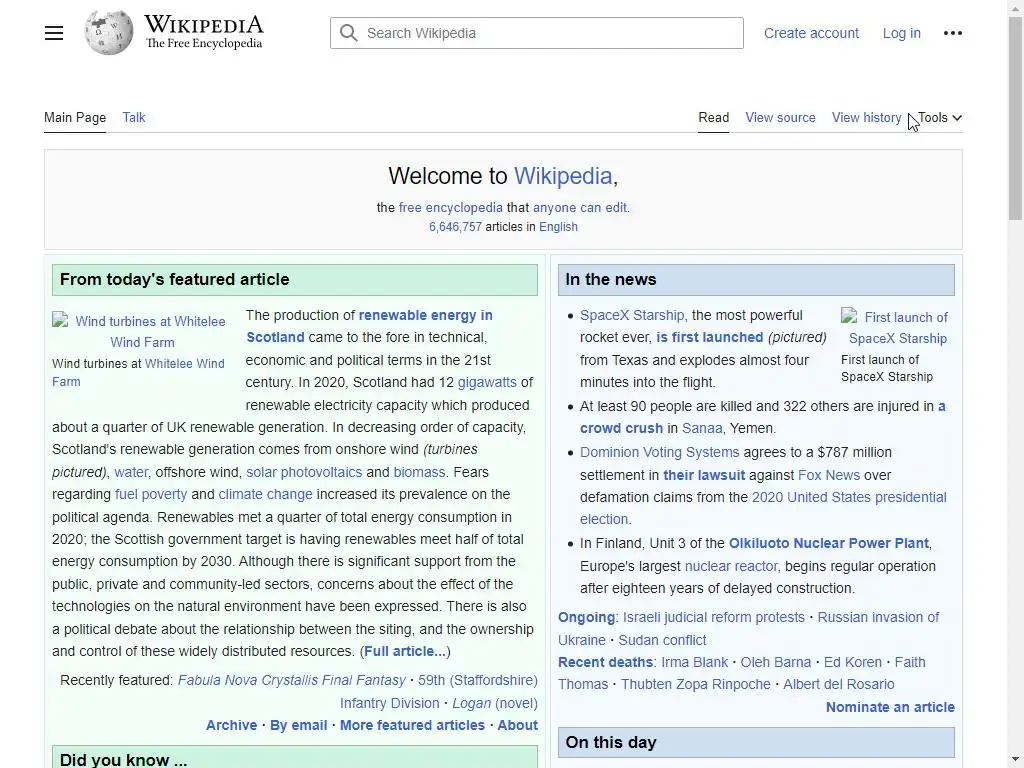Open the English language link
The image size is (1024, 768).
point(558,227)
